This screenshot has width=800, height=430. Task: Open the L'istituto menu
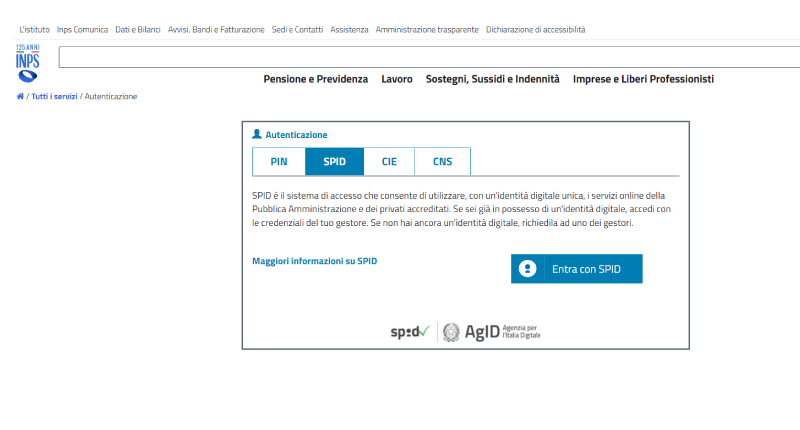pos(34,30)
